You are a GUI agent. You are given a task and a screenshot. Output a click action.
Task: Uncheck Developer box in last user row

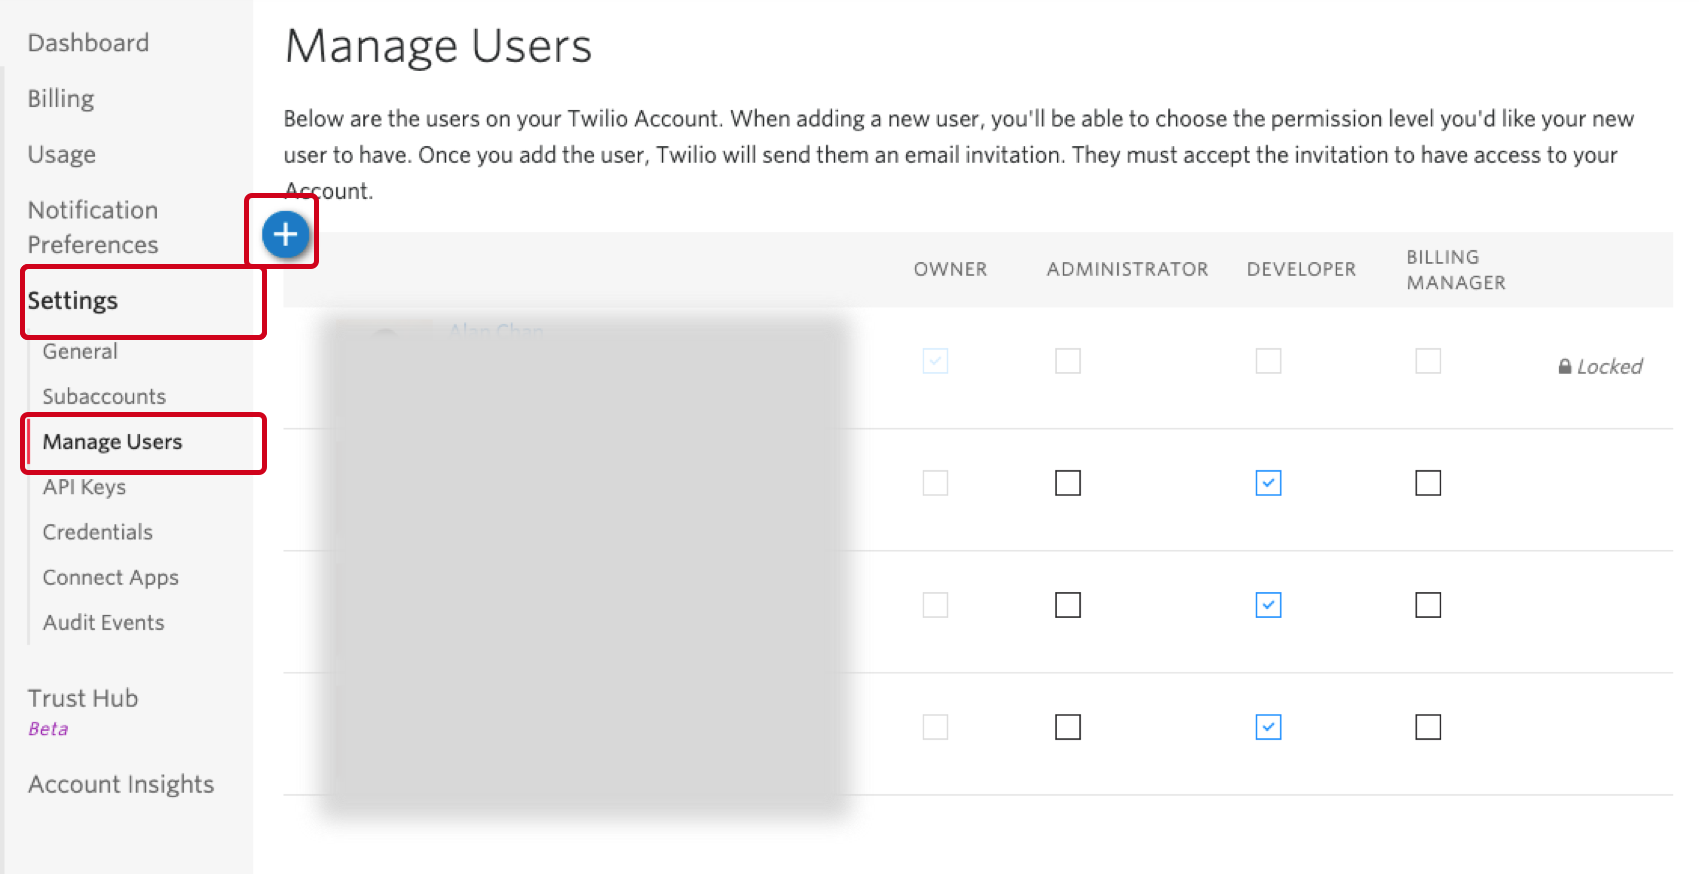click(1267, 727)
